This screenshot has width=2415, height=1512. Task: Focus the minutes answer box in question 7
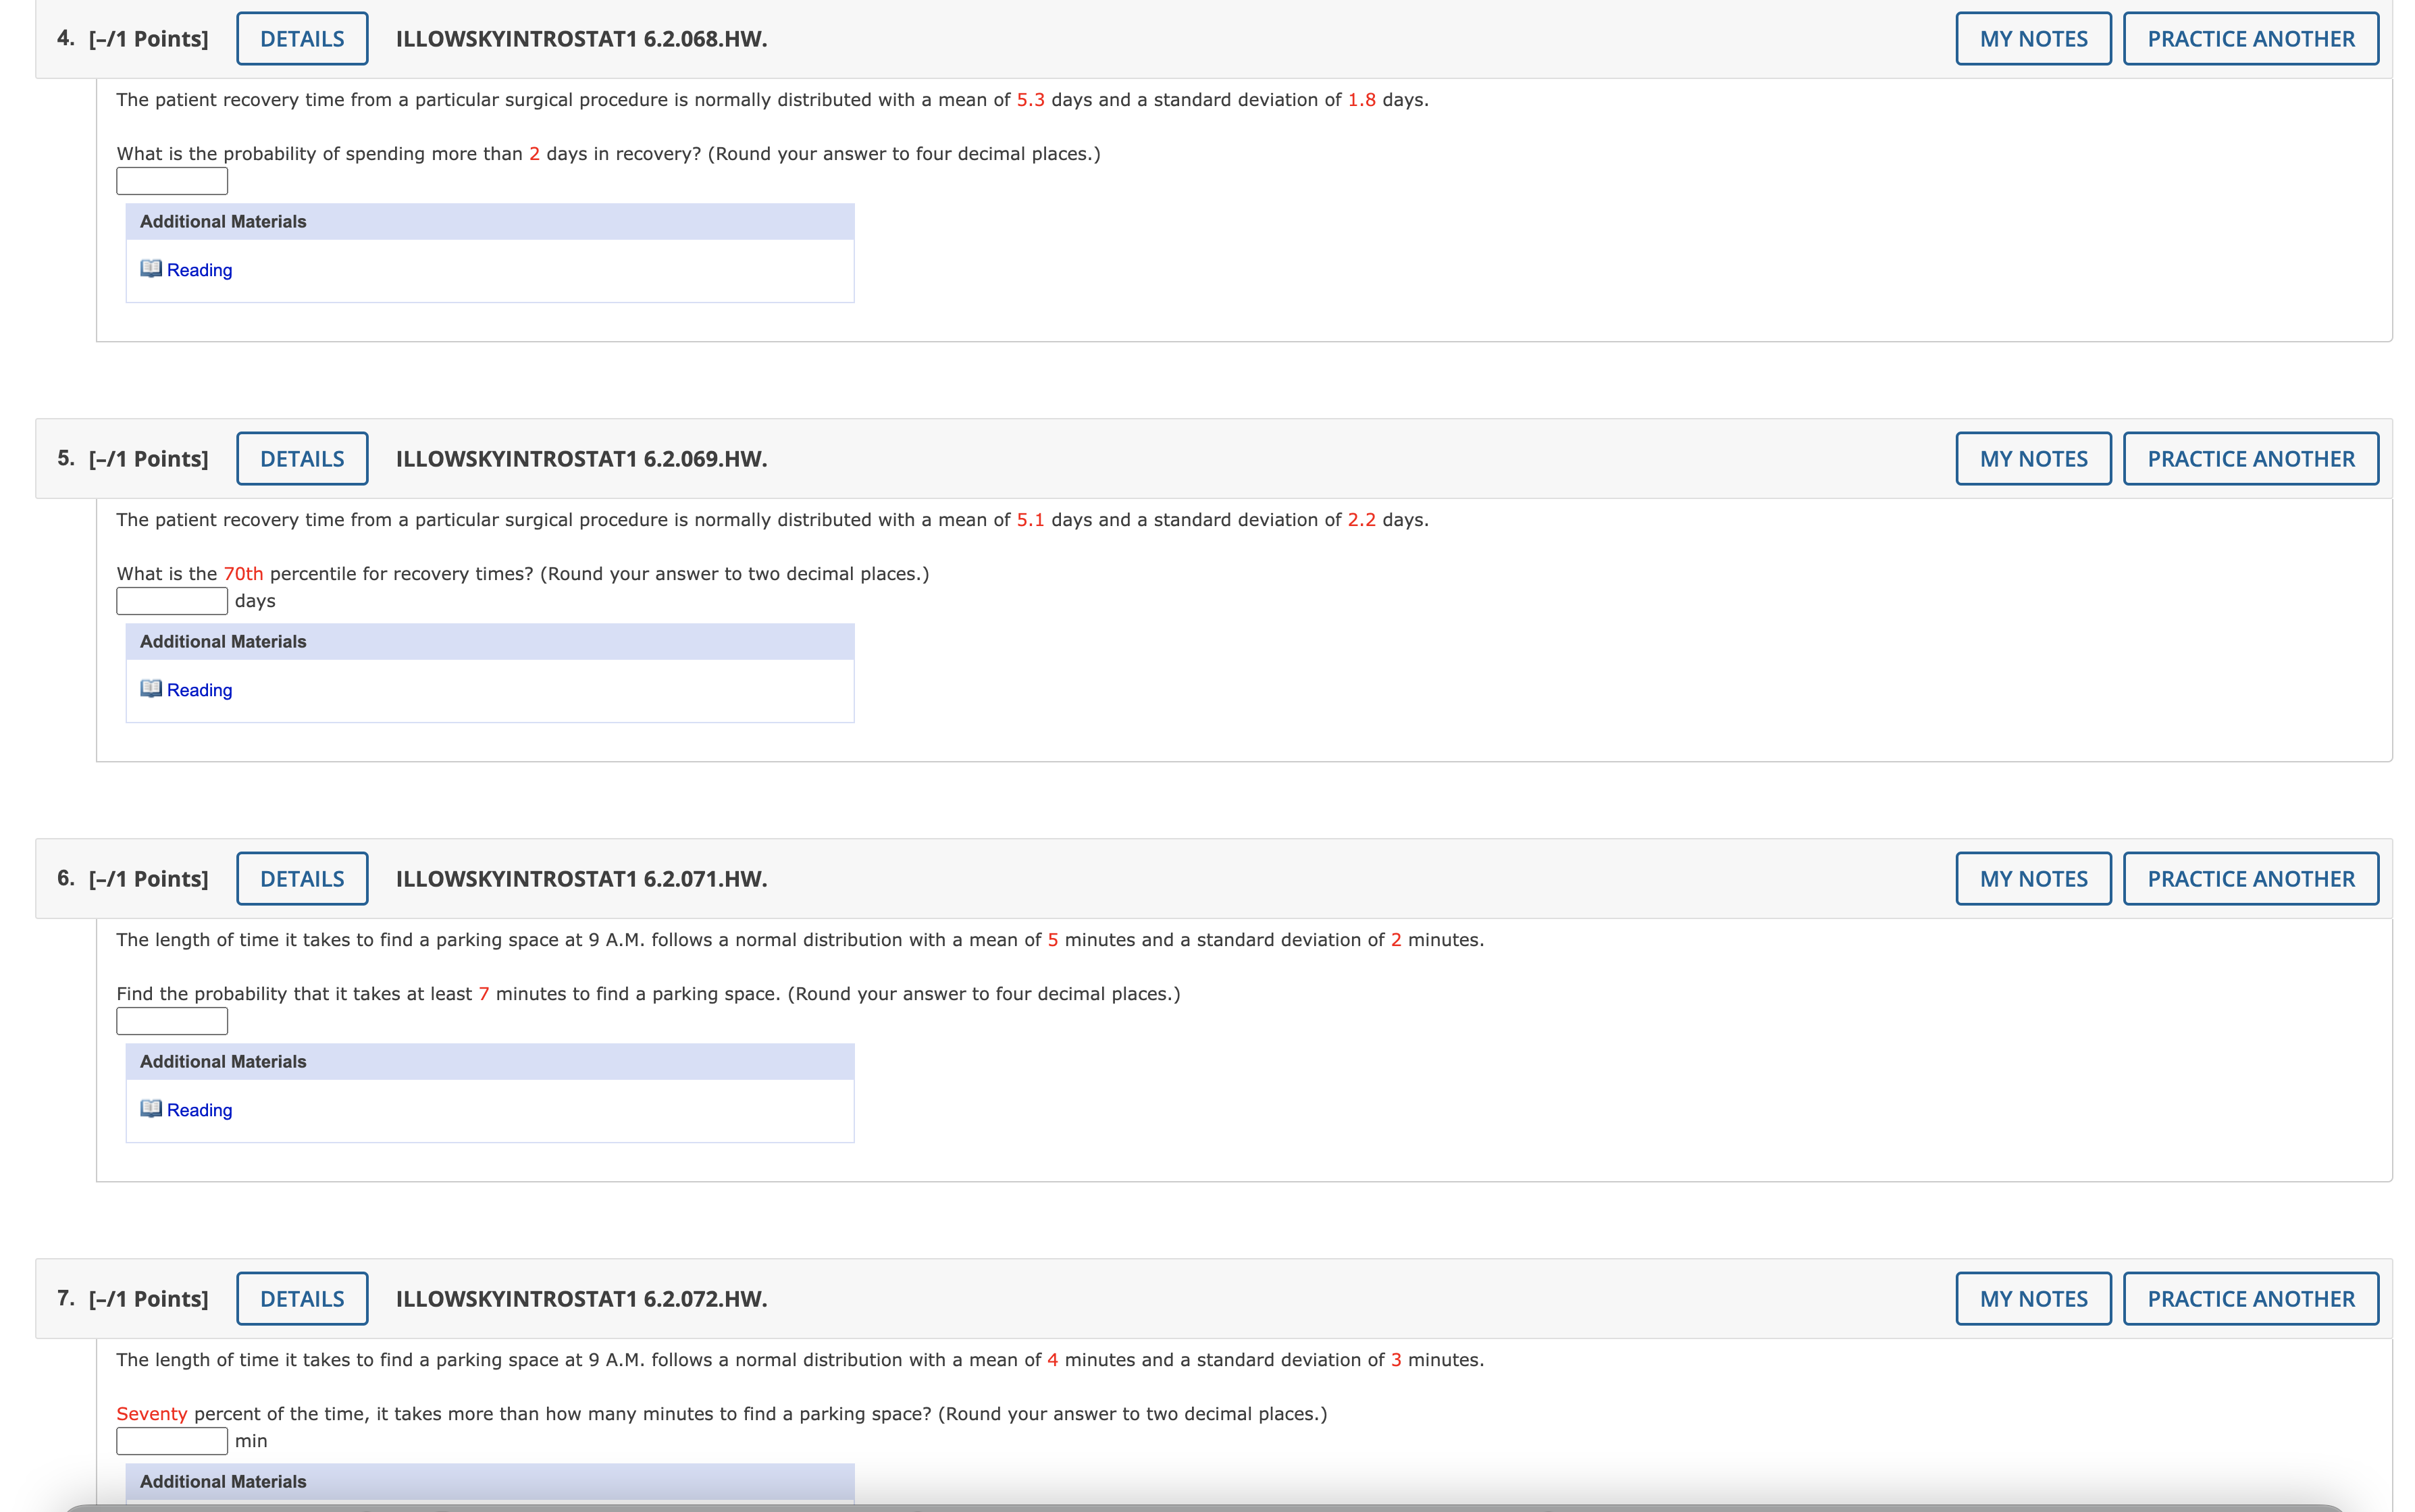click(172, 1441)
